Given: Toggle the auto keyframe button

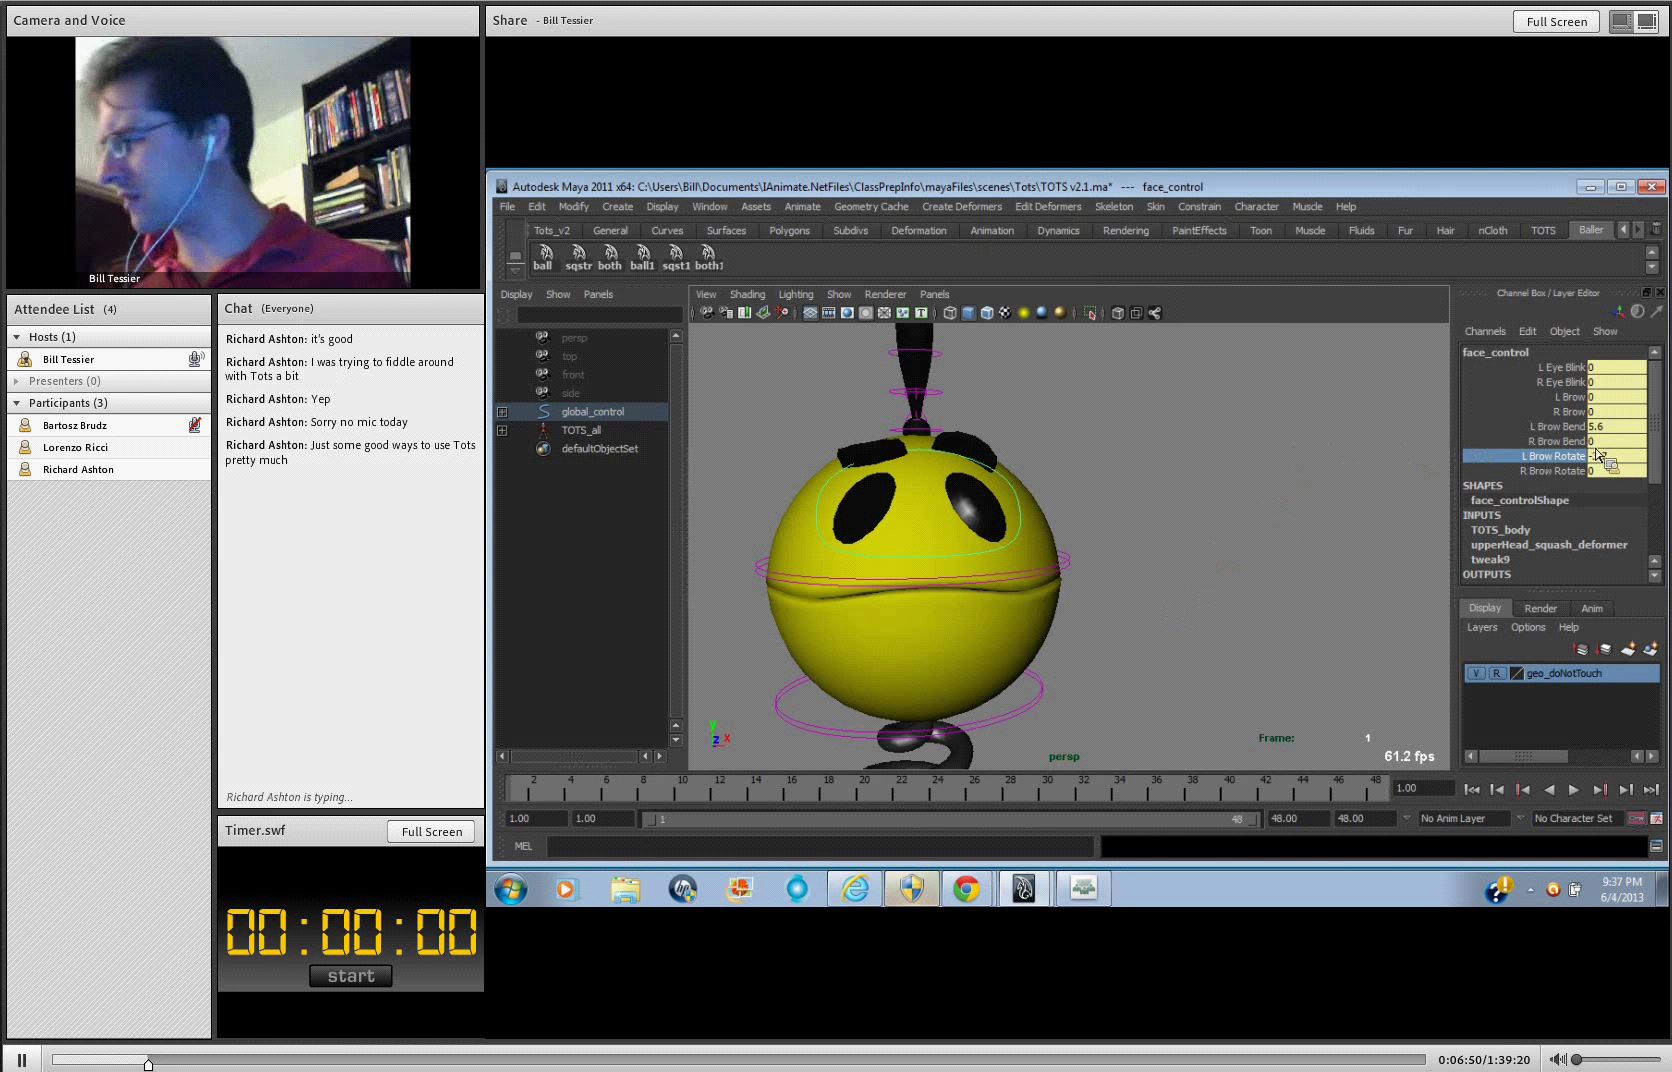Looking at the screenshot, I should pyautogui.click(x=1637, y=818).
